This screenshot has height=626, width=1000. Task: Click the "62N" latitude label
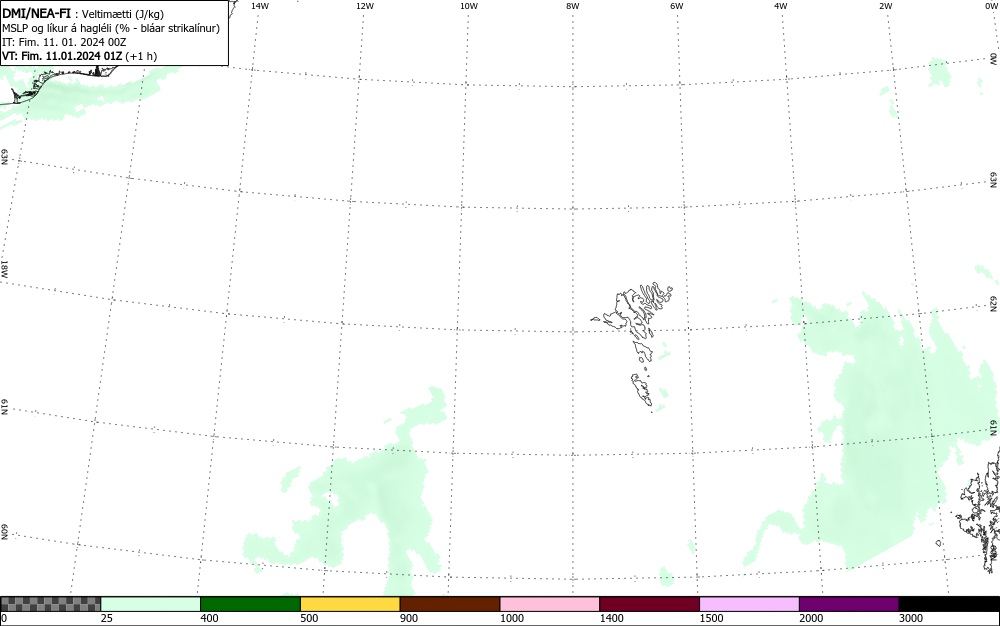point(994,304)
